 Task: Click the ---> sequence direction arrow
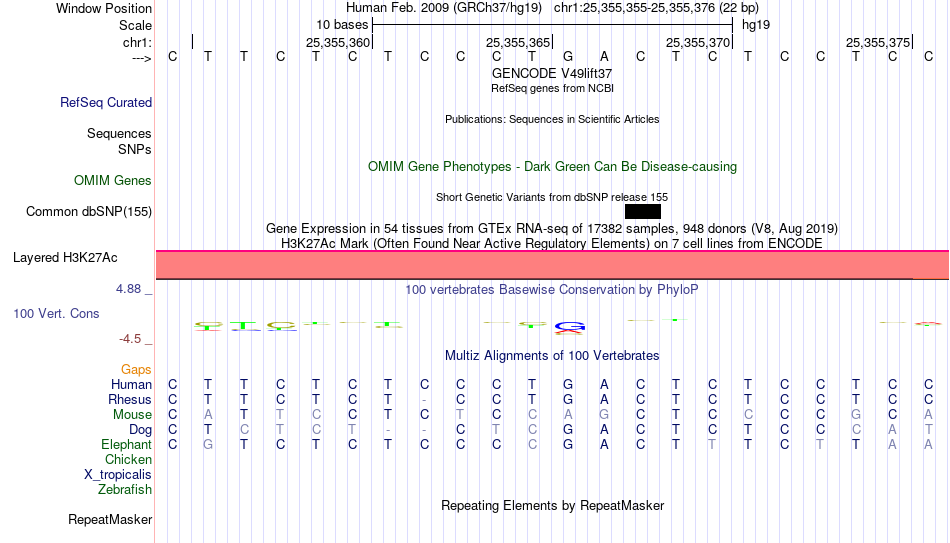click(142, 58)
